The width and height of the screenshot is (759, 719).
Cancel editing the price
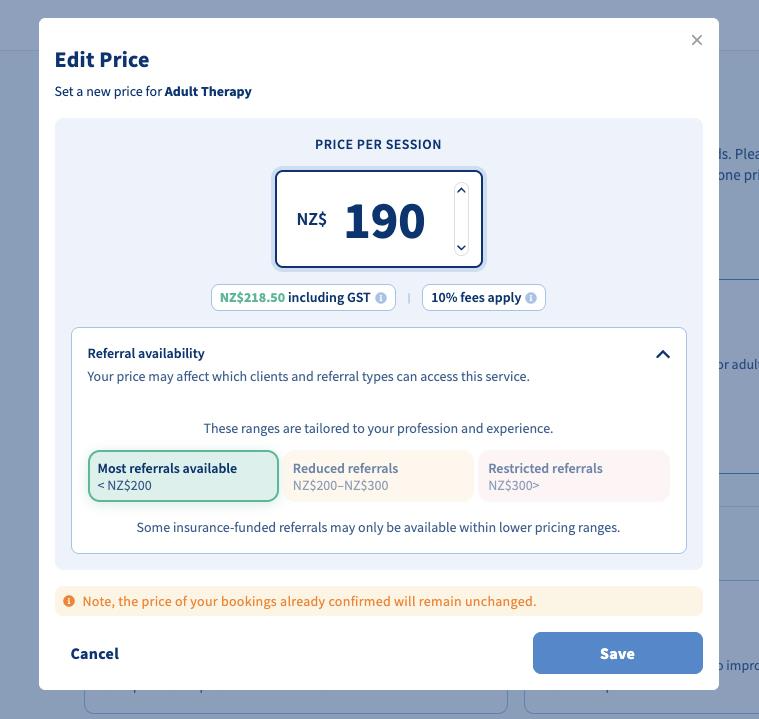pos(95,654)
